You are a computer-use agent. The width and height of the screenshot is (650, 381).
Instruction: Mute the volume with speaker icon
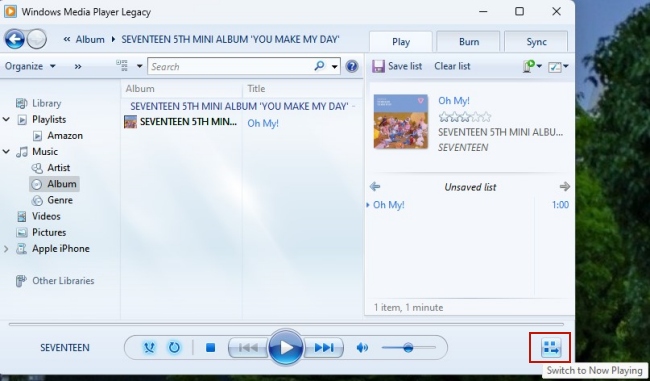[x=362, y=347]
